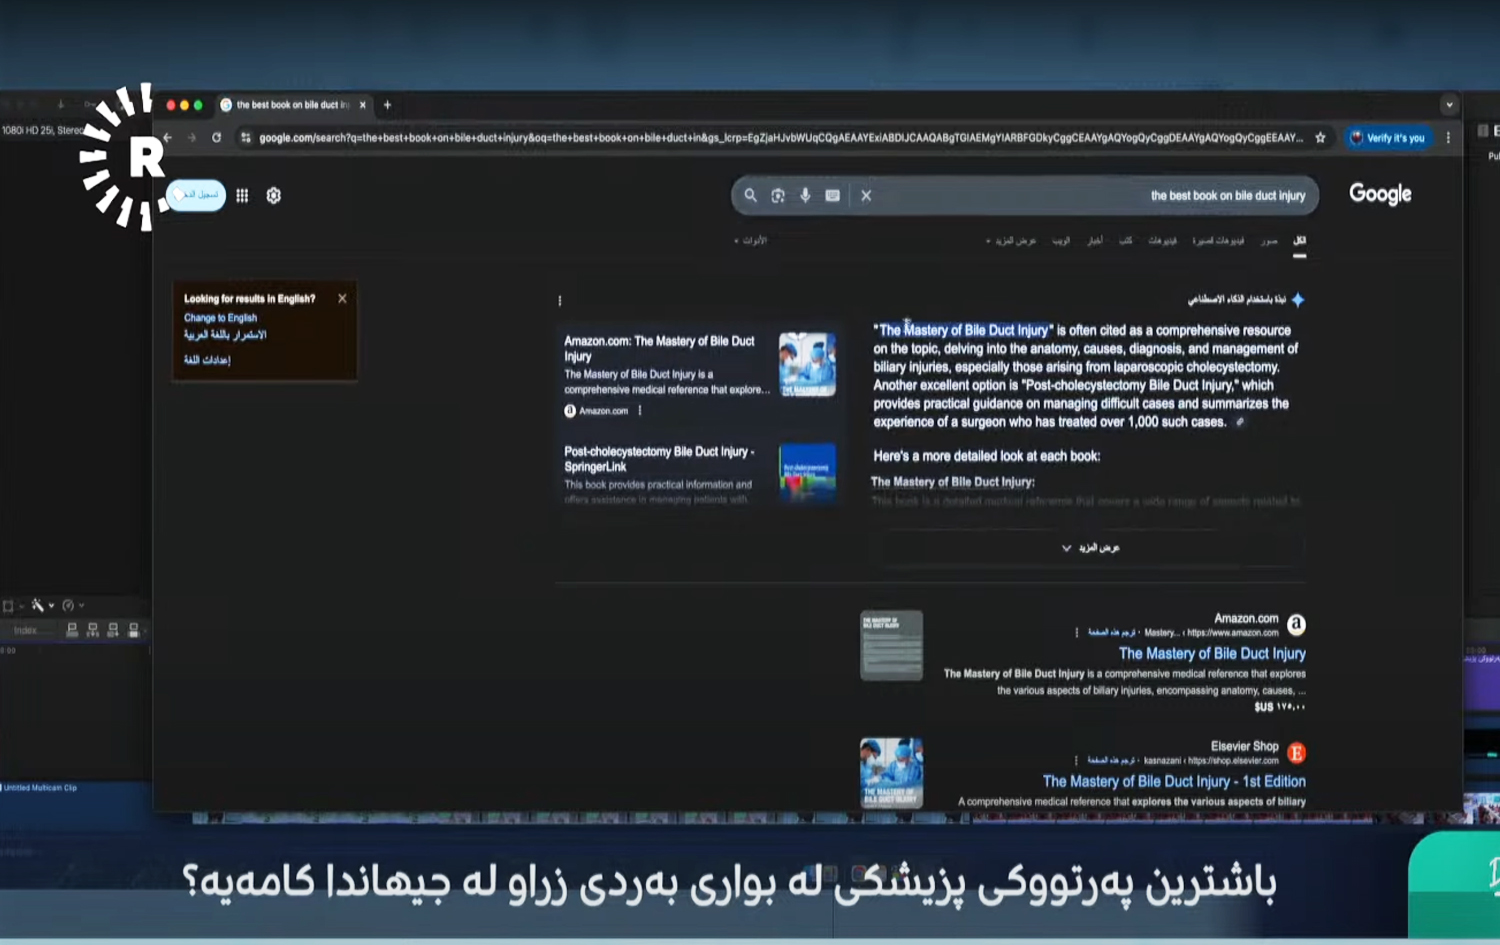Start voice search with the microphone
The height and width of the screenshot is (945, 1500).
tap(805, 196)
